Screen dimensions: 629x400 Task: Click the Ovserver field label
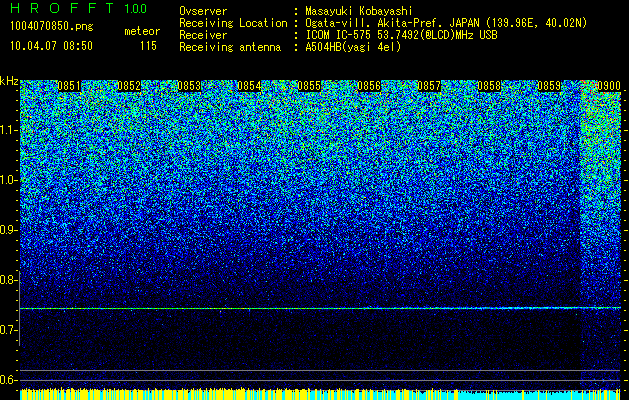click(x=203, y=11)
